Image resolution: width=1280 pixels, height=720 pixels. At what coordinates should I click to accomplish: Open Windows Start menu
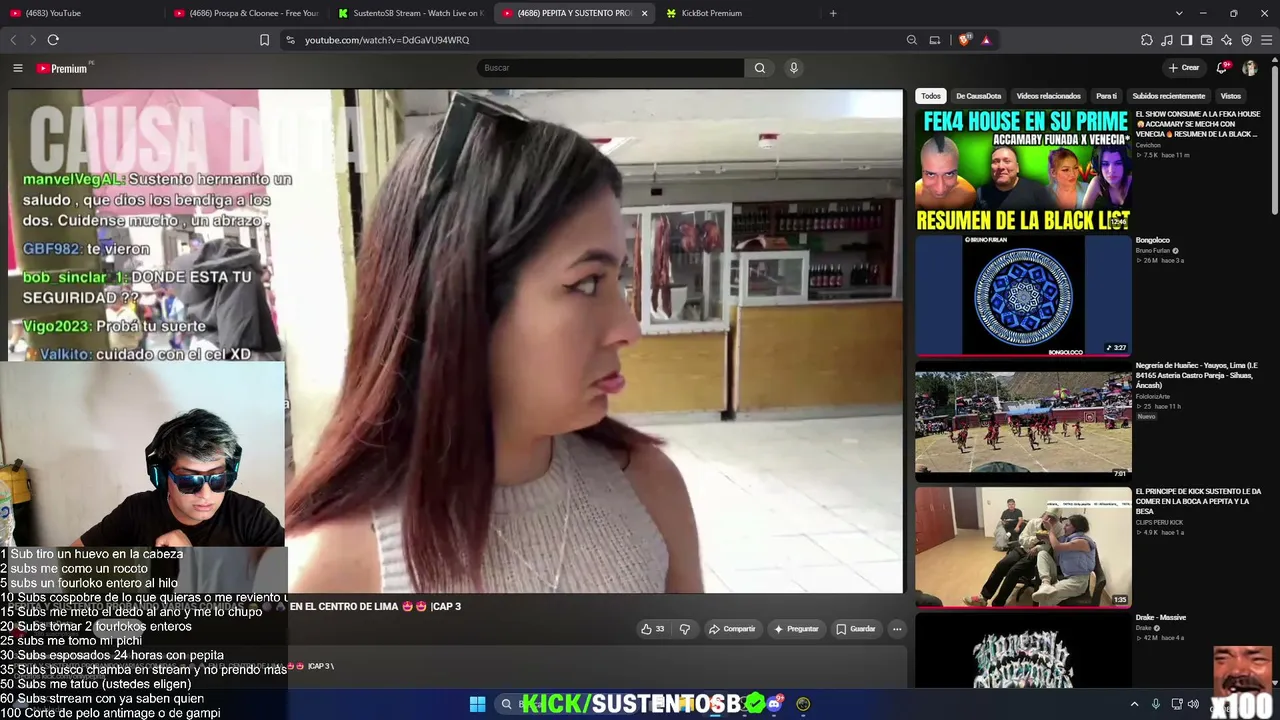[x=477, y=704]
